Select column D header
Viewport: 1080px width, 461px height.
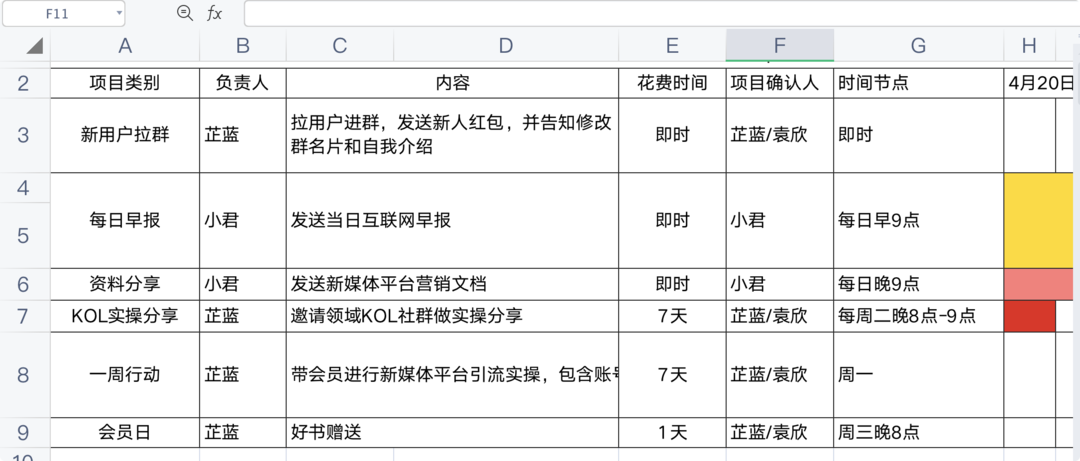pos(505,45)
